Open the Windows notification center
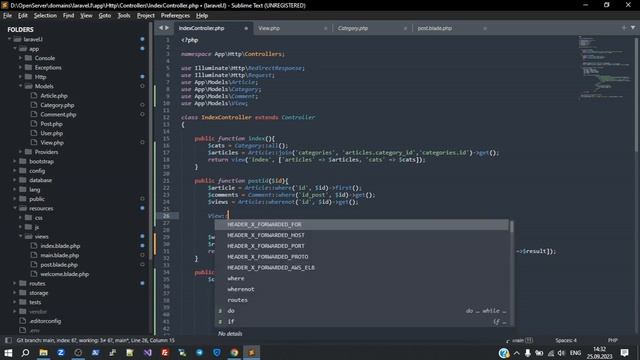 click(x=624, y=352)
